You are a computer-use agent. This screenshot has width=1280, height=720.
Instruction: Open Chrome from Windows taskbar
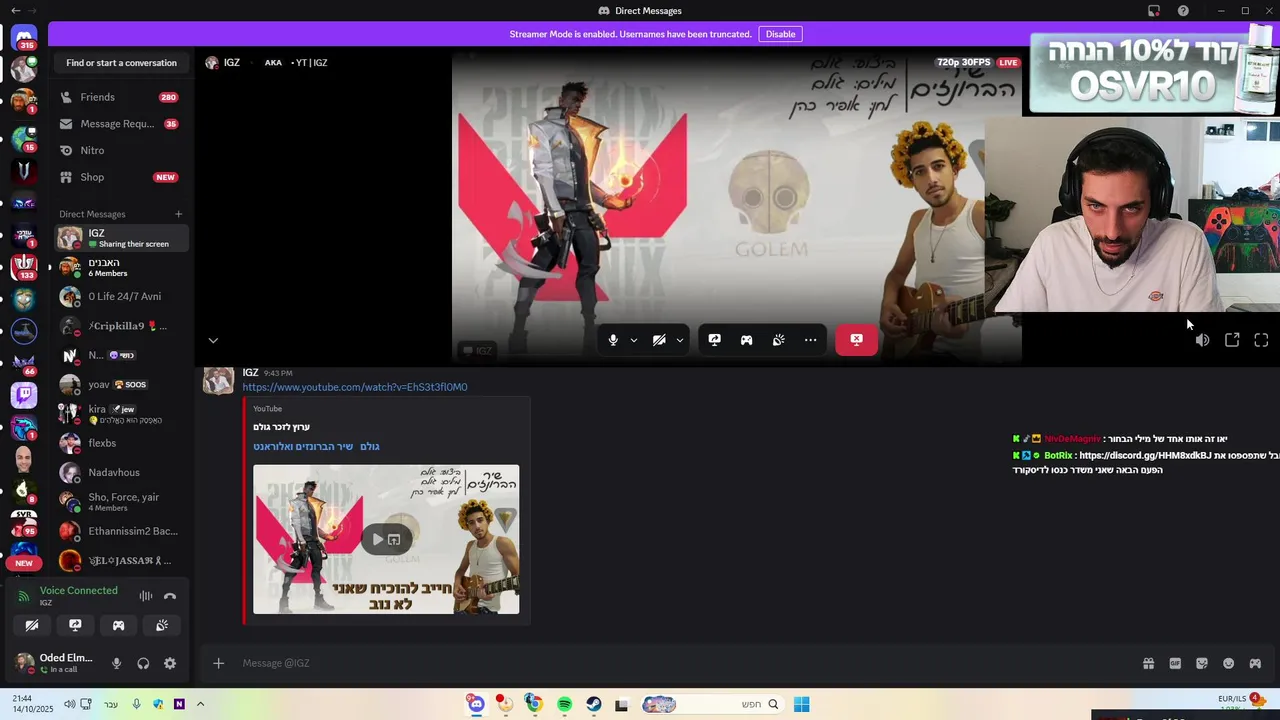pyautogui.click(x=534, y=704)
